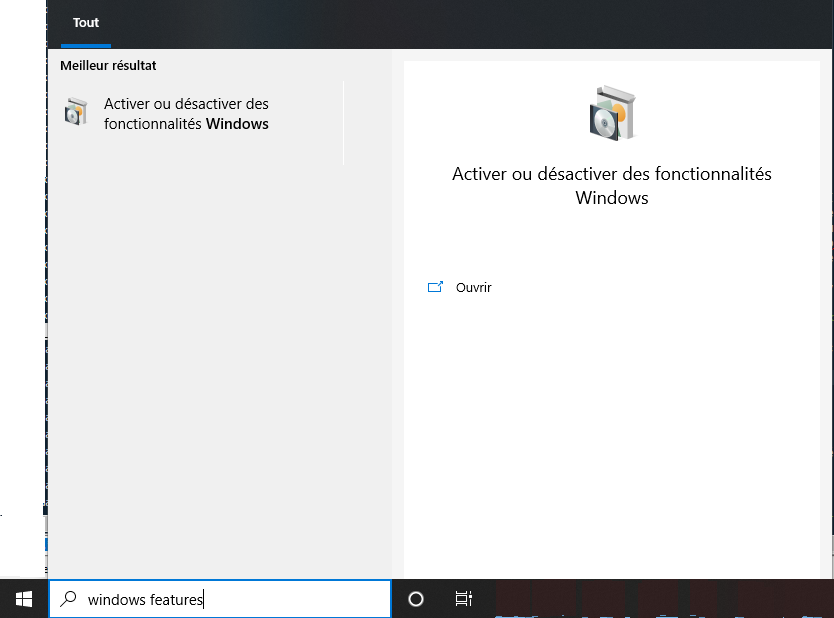Viewport: 834px width, 618px height.
Task: Select the Tout search filter tab
Action: click(86, 23)
